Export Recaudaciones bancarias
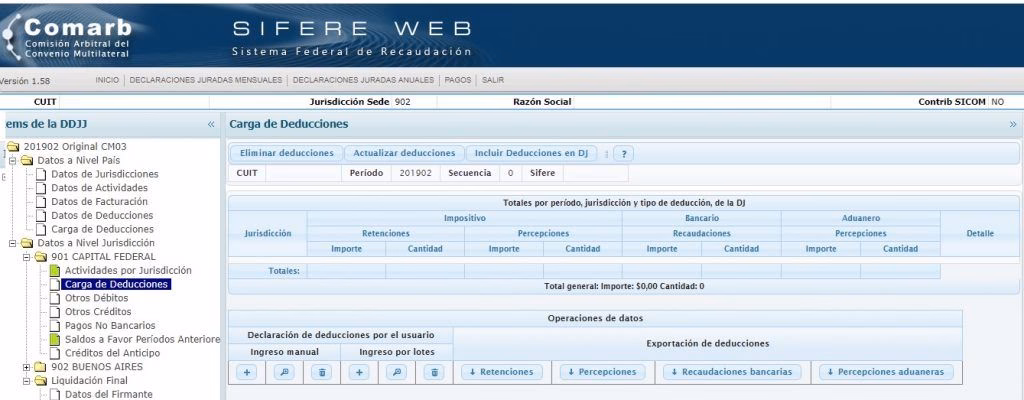1024x400 pixels. coord(732,372)
